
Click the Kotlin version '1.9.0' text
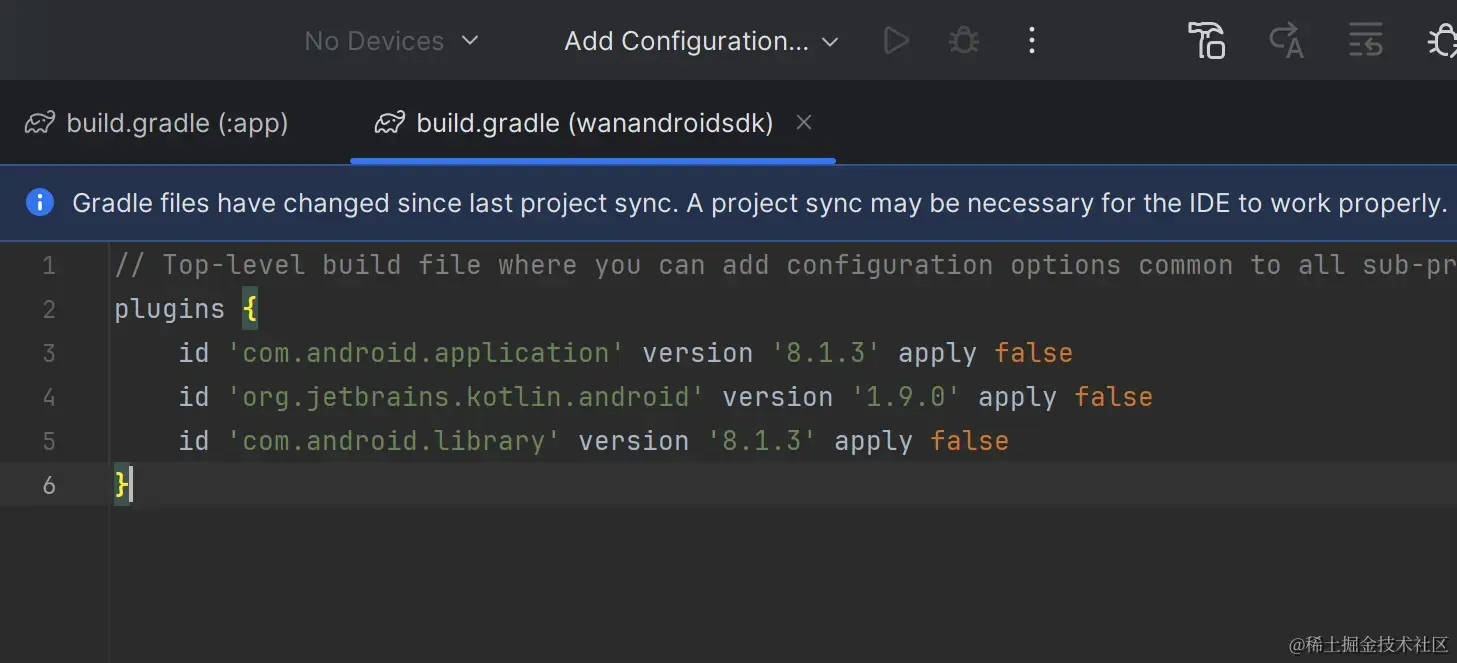[x=906, y=397]
